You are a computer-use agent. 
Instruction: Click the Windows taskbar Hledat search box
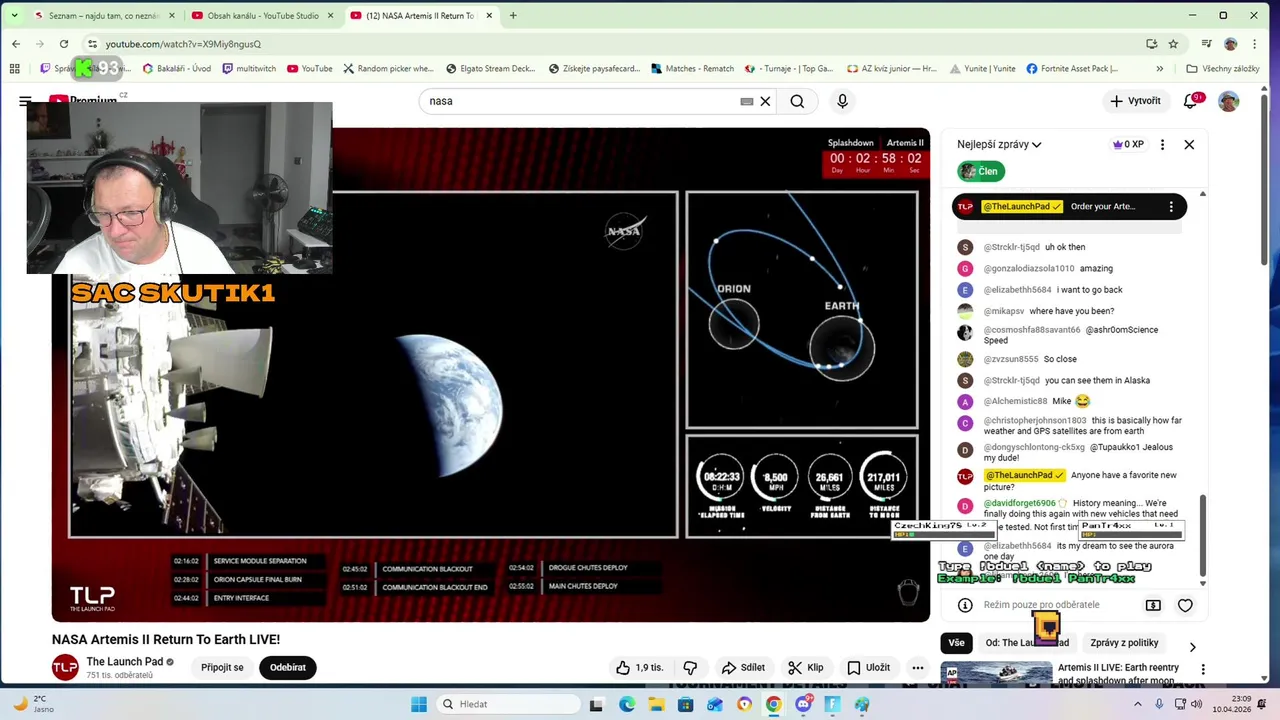point(506,704)
